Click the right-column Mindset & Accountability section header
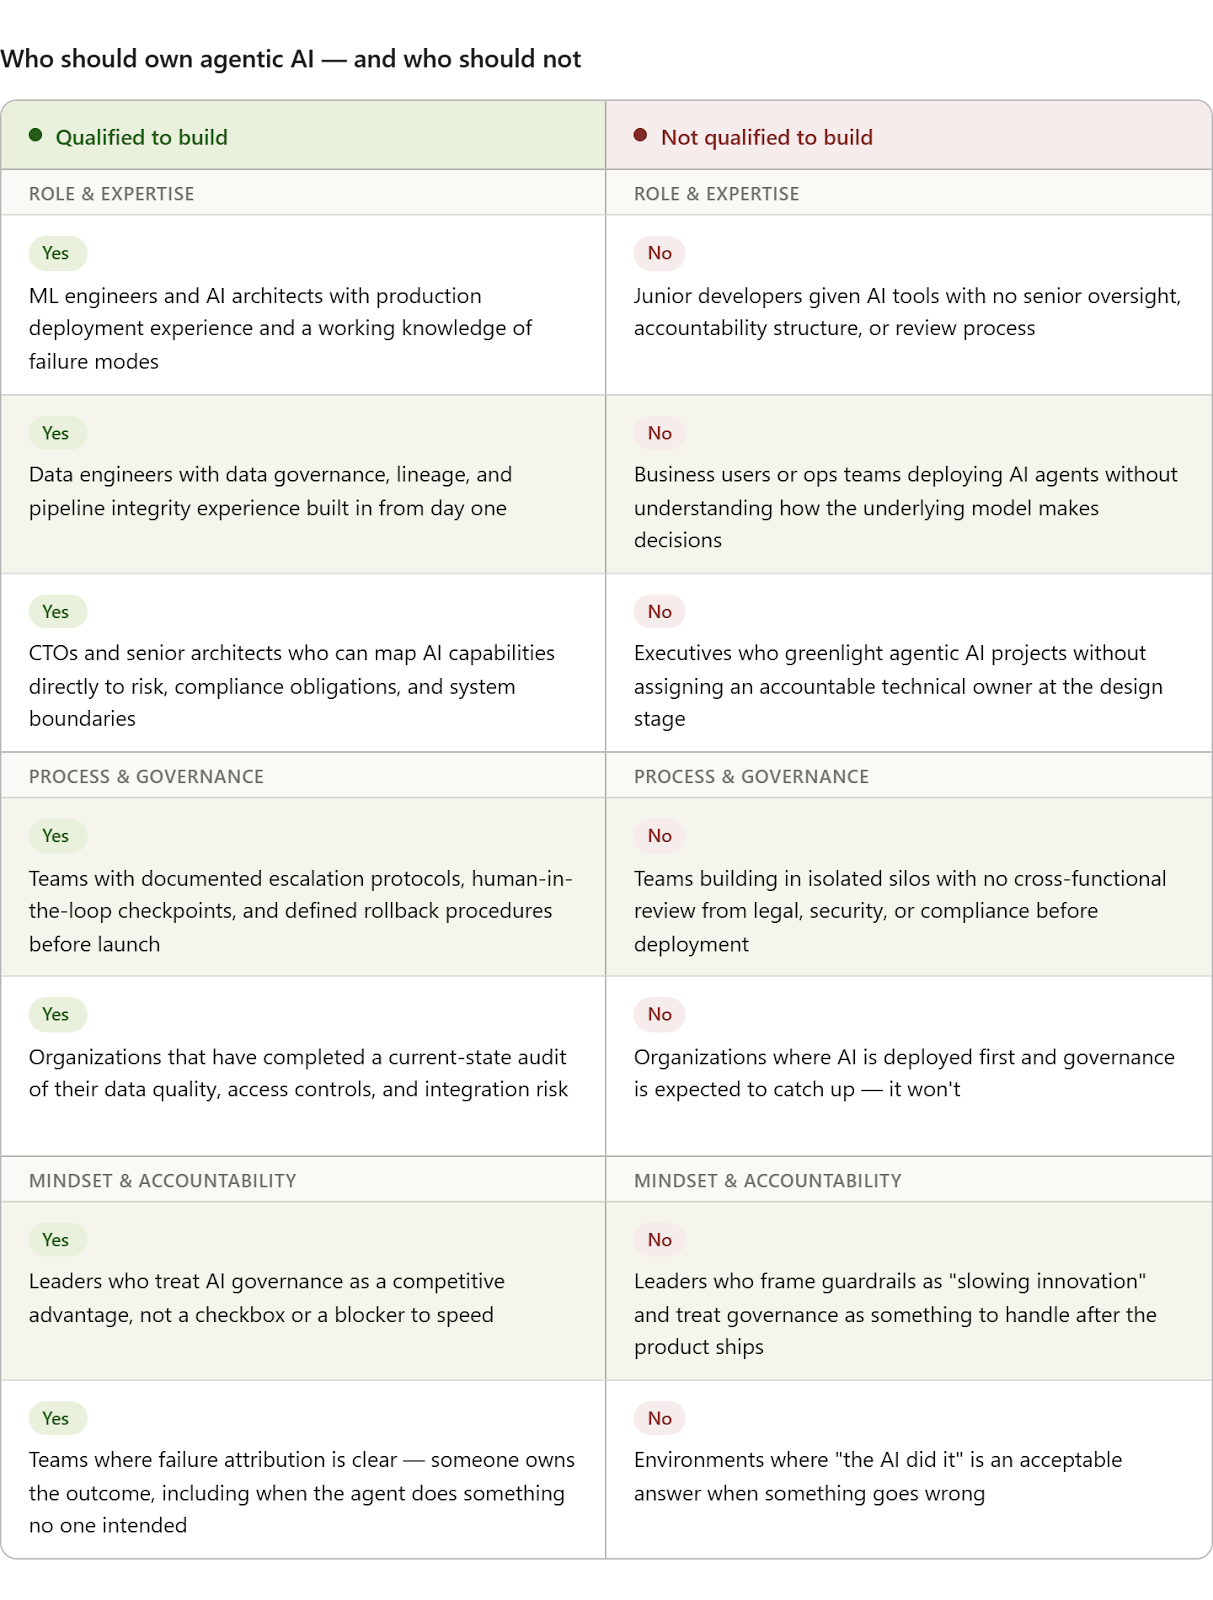 [x=767, y=1180]
